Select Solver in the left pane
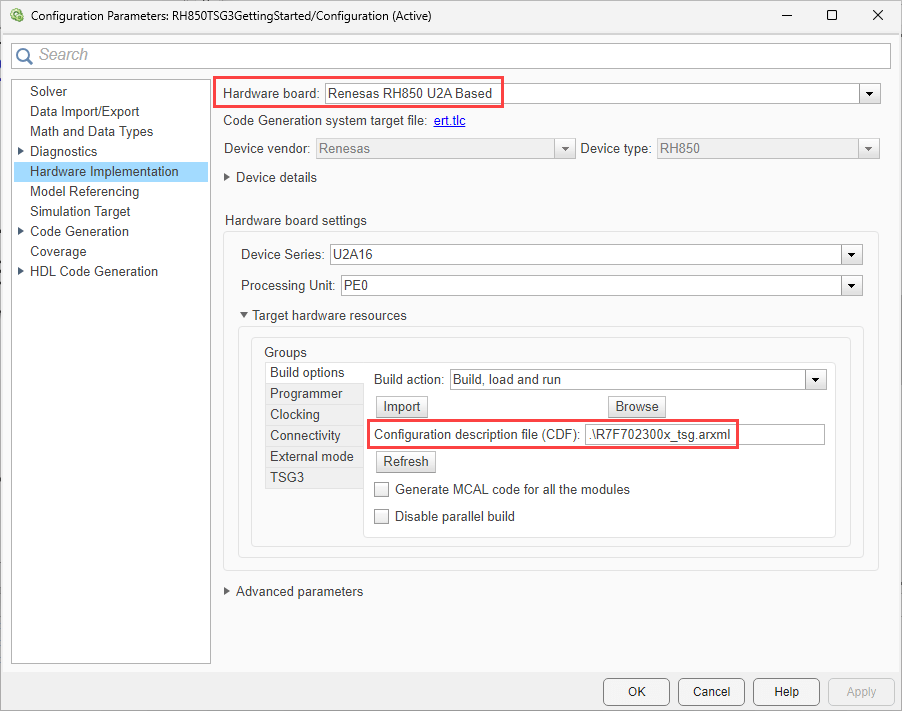This screenshot has height=711, width=902. [49, 92]
